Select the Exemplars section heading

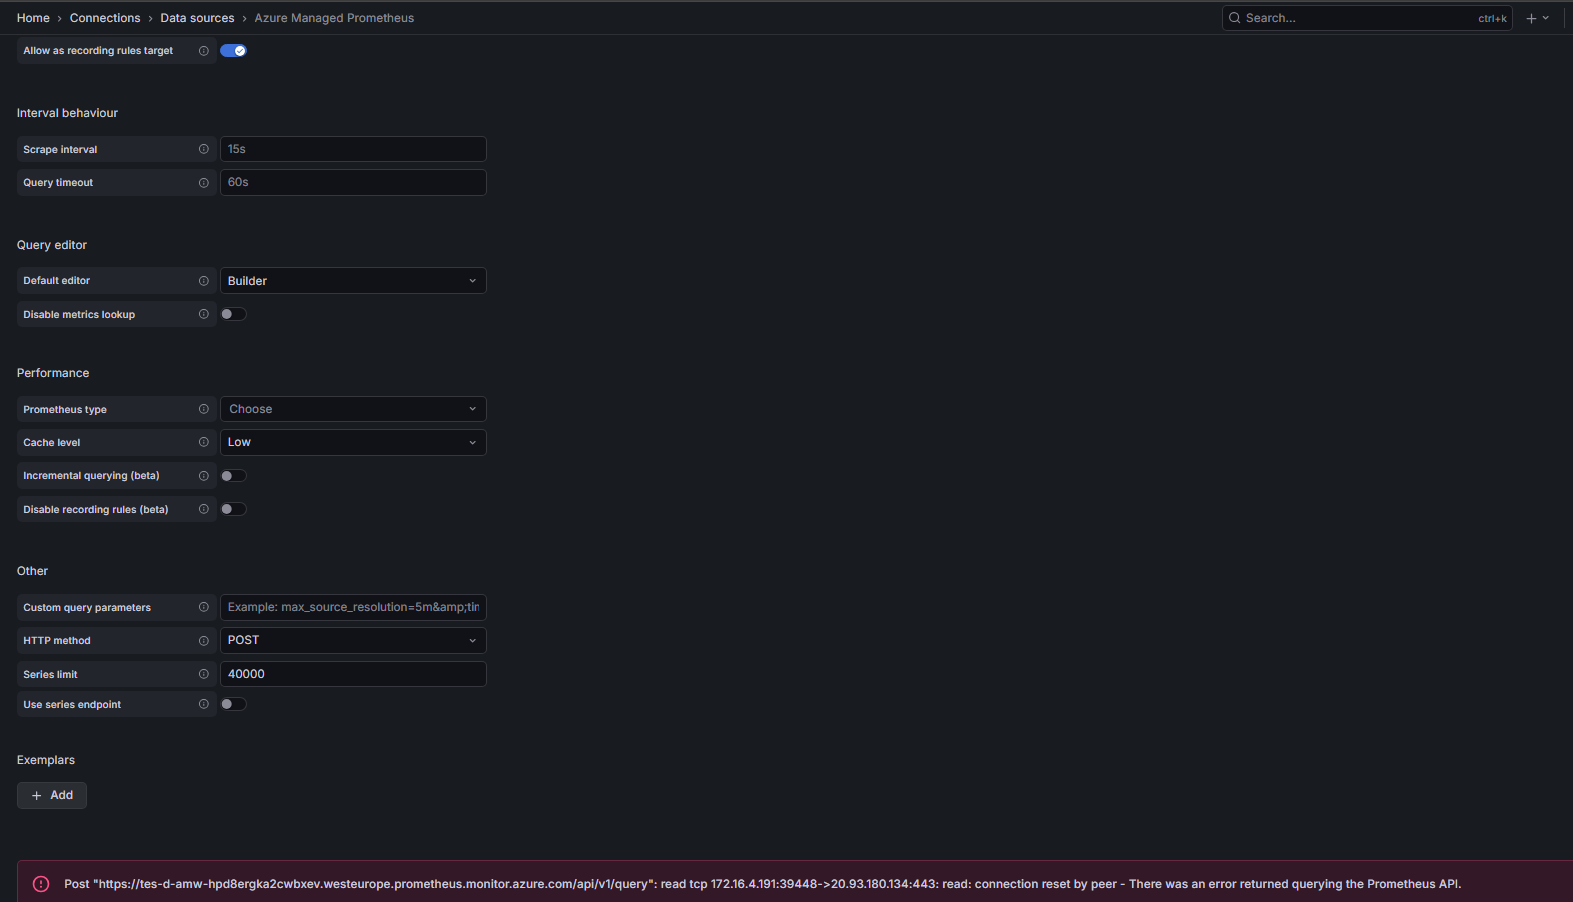coord(46,760)
